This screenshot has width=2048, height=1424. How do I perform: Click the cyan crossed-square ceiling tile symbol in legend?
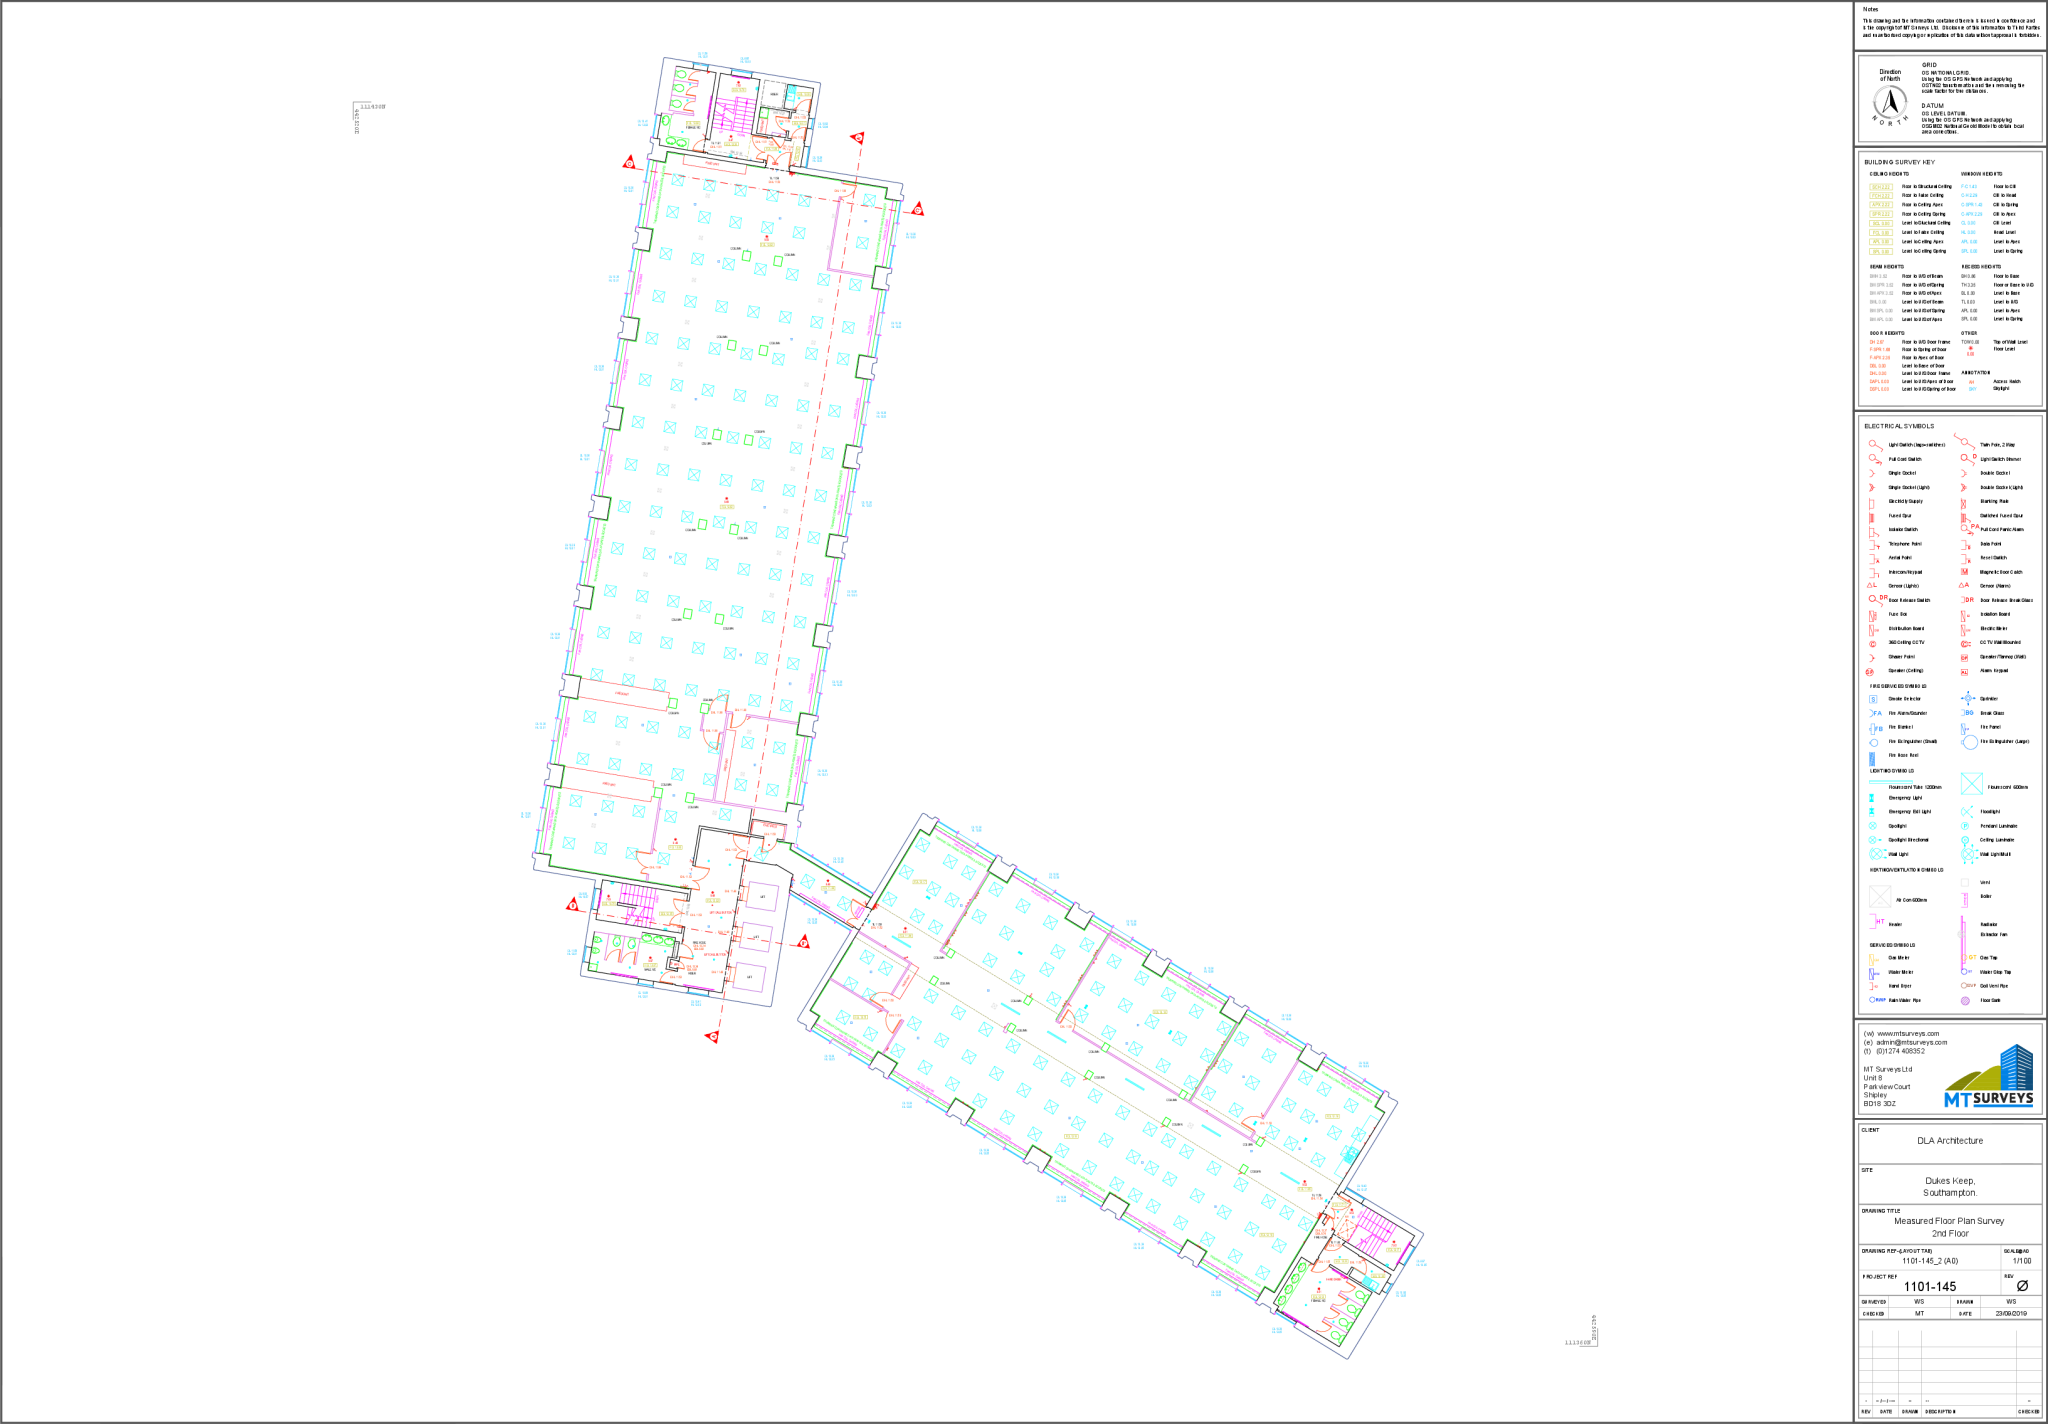[x=1972, y=783]
